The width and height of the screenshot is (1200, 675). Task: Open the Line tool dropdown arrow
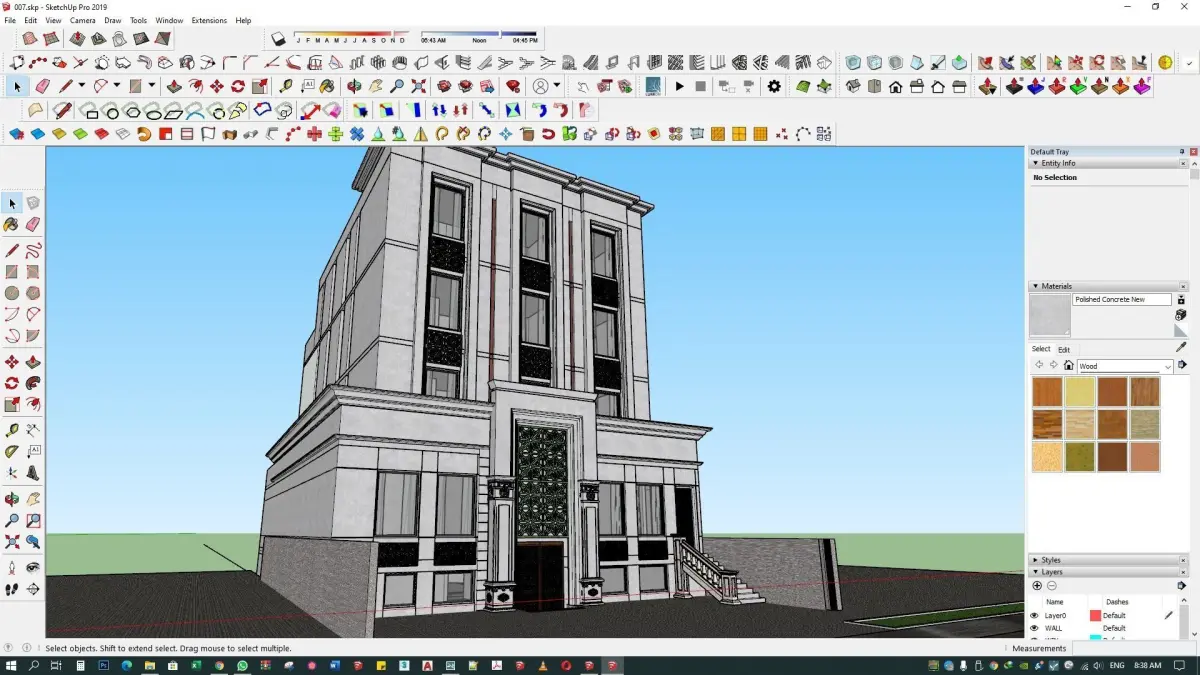click(x=81, y=86)
